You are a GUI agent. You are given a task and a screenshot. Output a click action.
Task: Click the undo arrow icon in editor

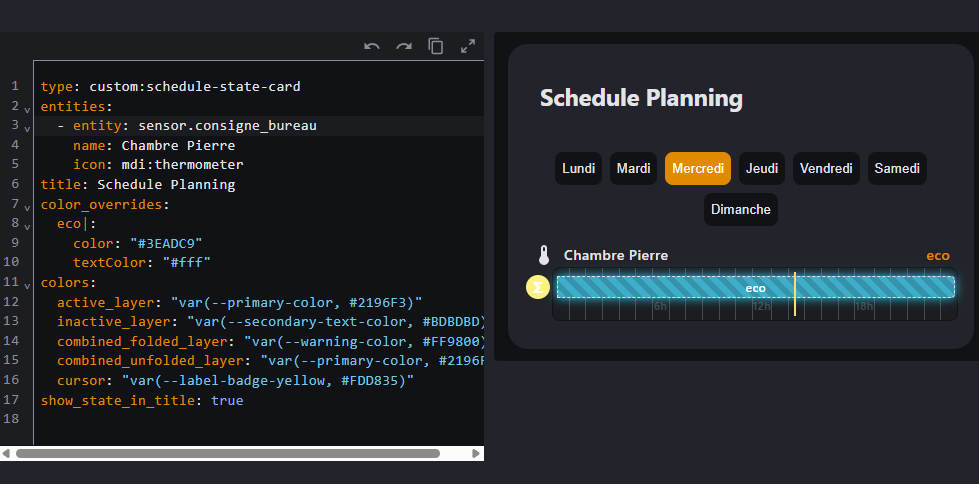point(372,46)
